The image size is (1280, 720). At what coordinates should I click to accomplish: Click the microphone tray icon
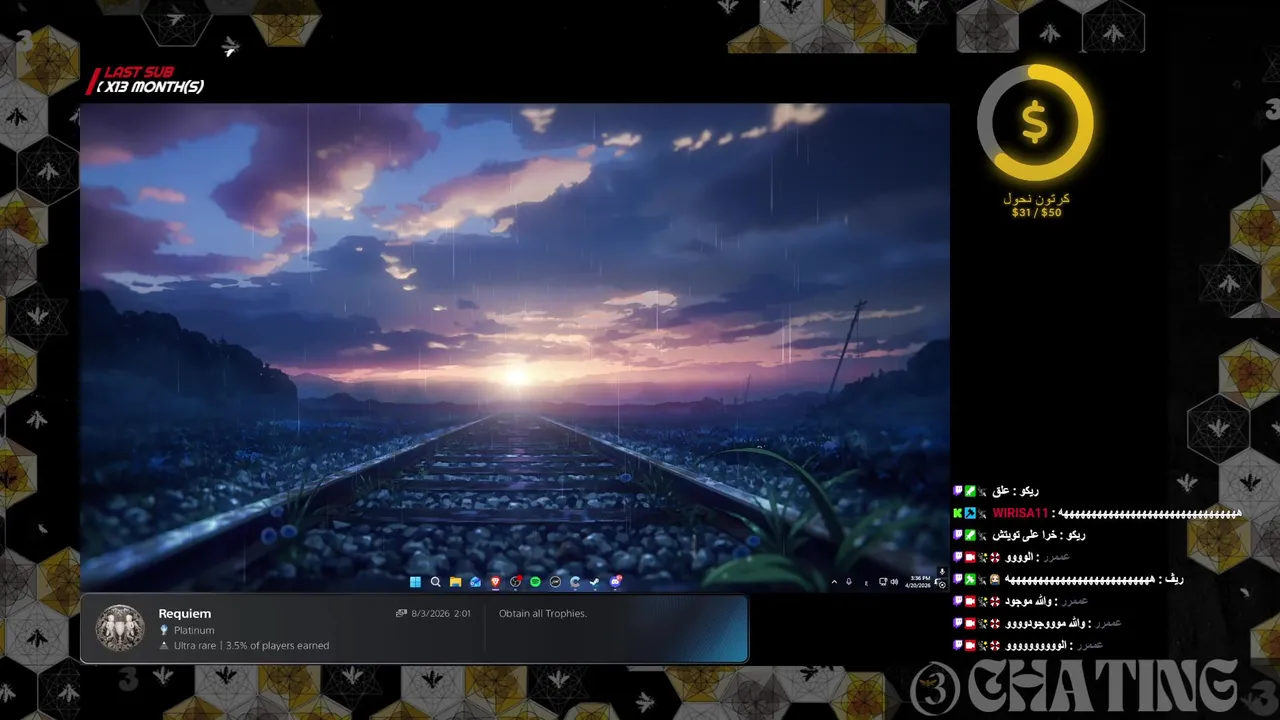(849, 582)
